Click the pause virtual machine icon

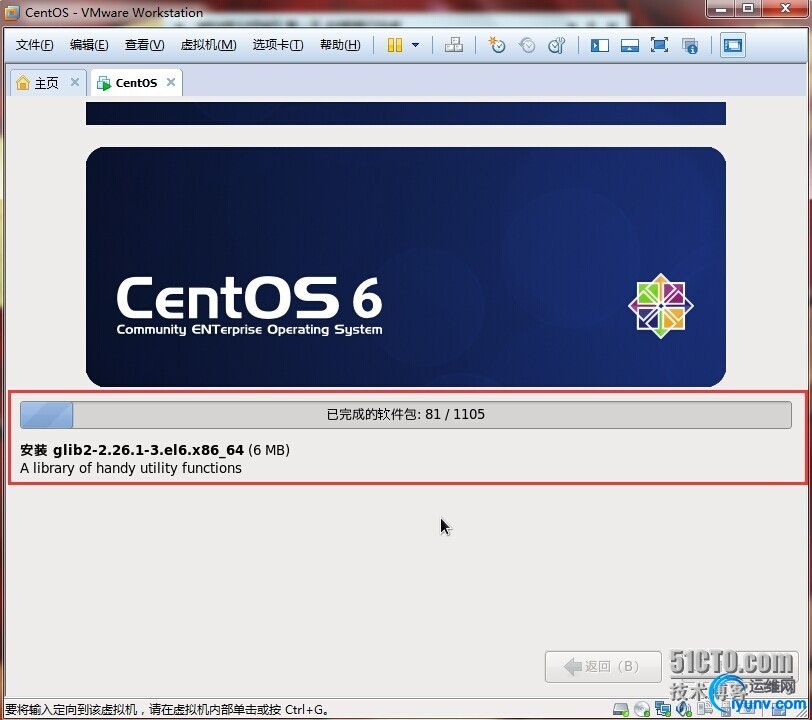coord(395,45)
